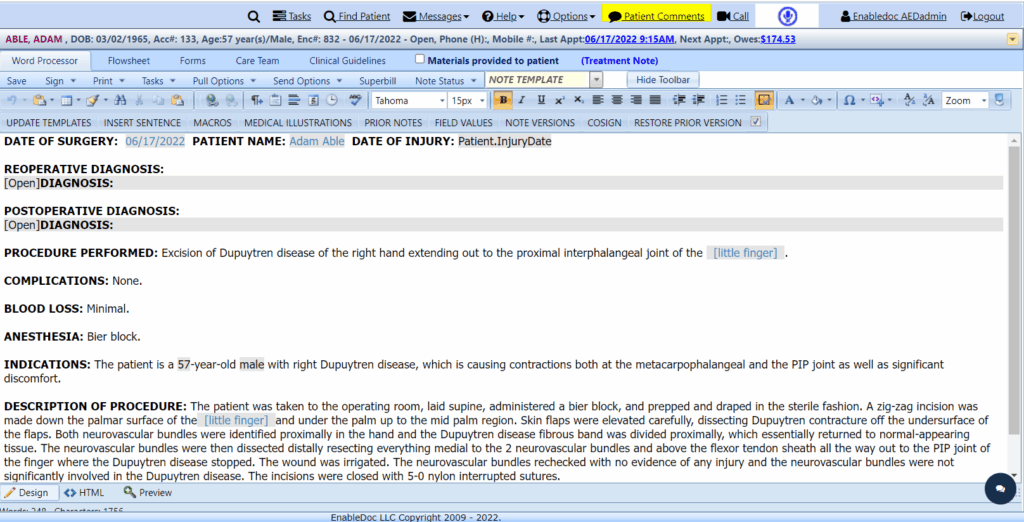Run the ABC spell check icon

coord(355,101)
